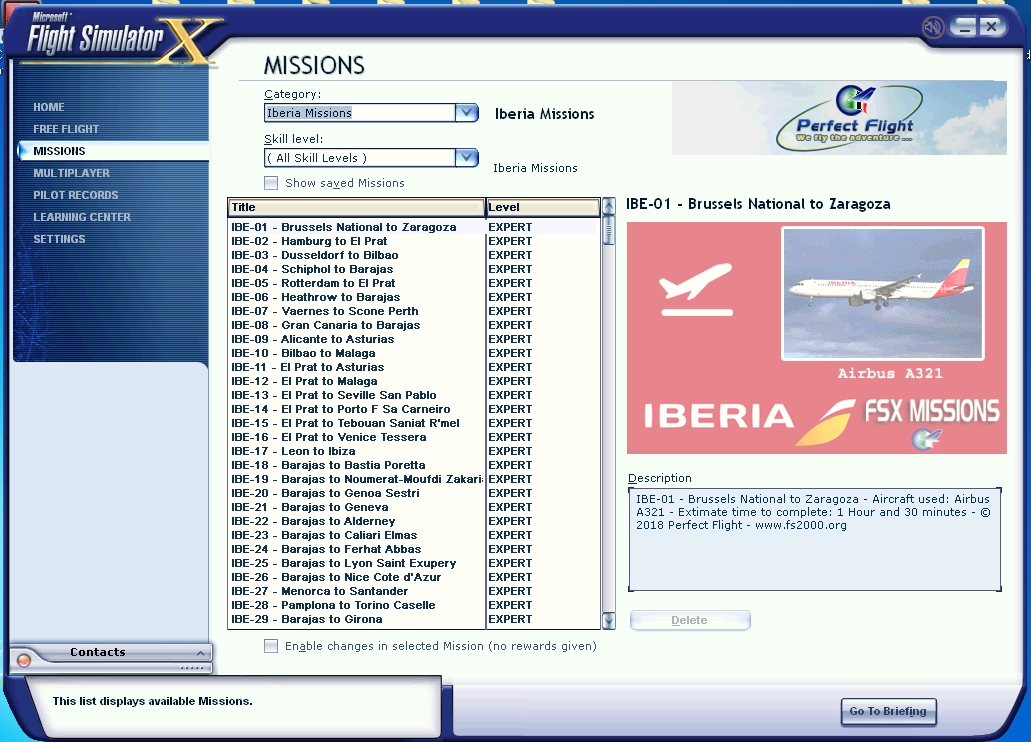Select IBE-01 - Brussels National to Zaragoza

pyautogui.click(x=414, y=227)
